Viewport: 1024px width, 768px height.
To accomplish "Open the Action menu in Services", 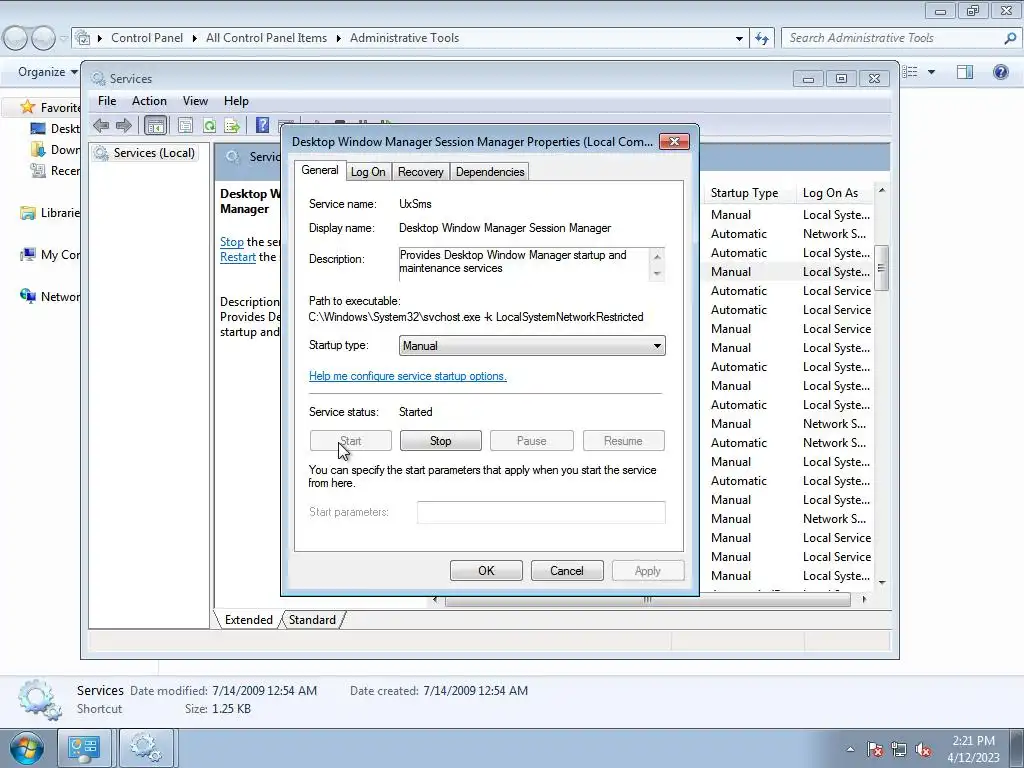I will (149, 101).
